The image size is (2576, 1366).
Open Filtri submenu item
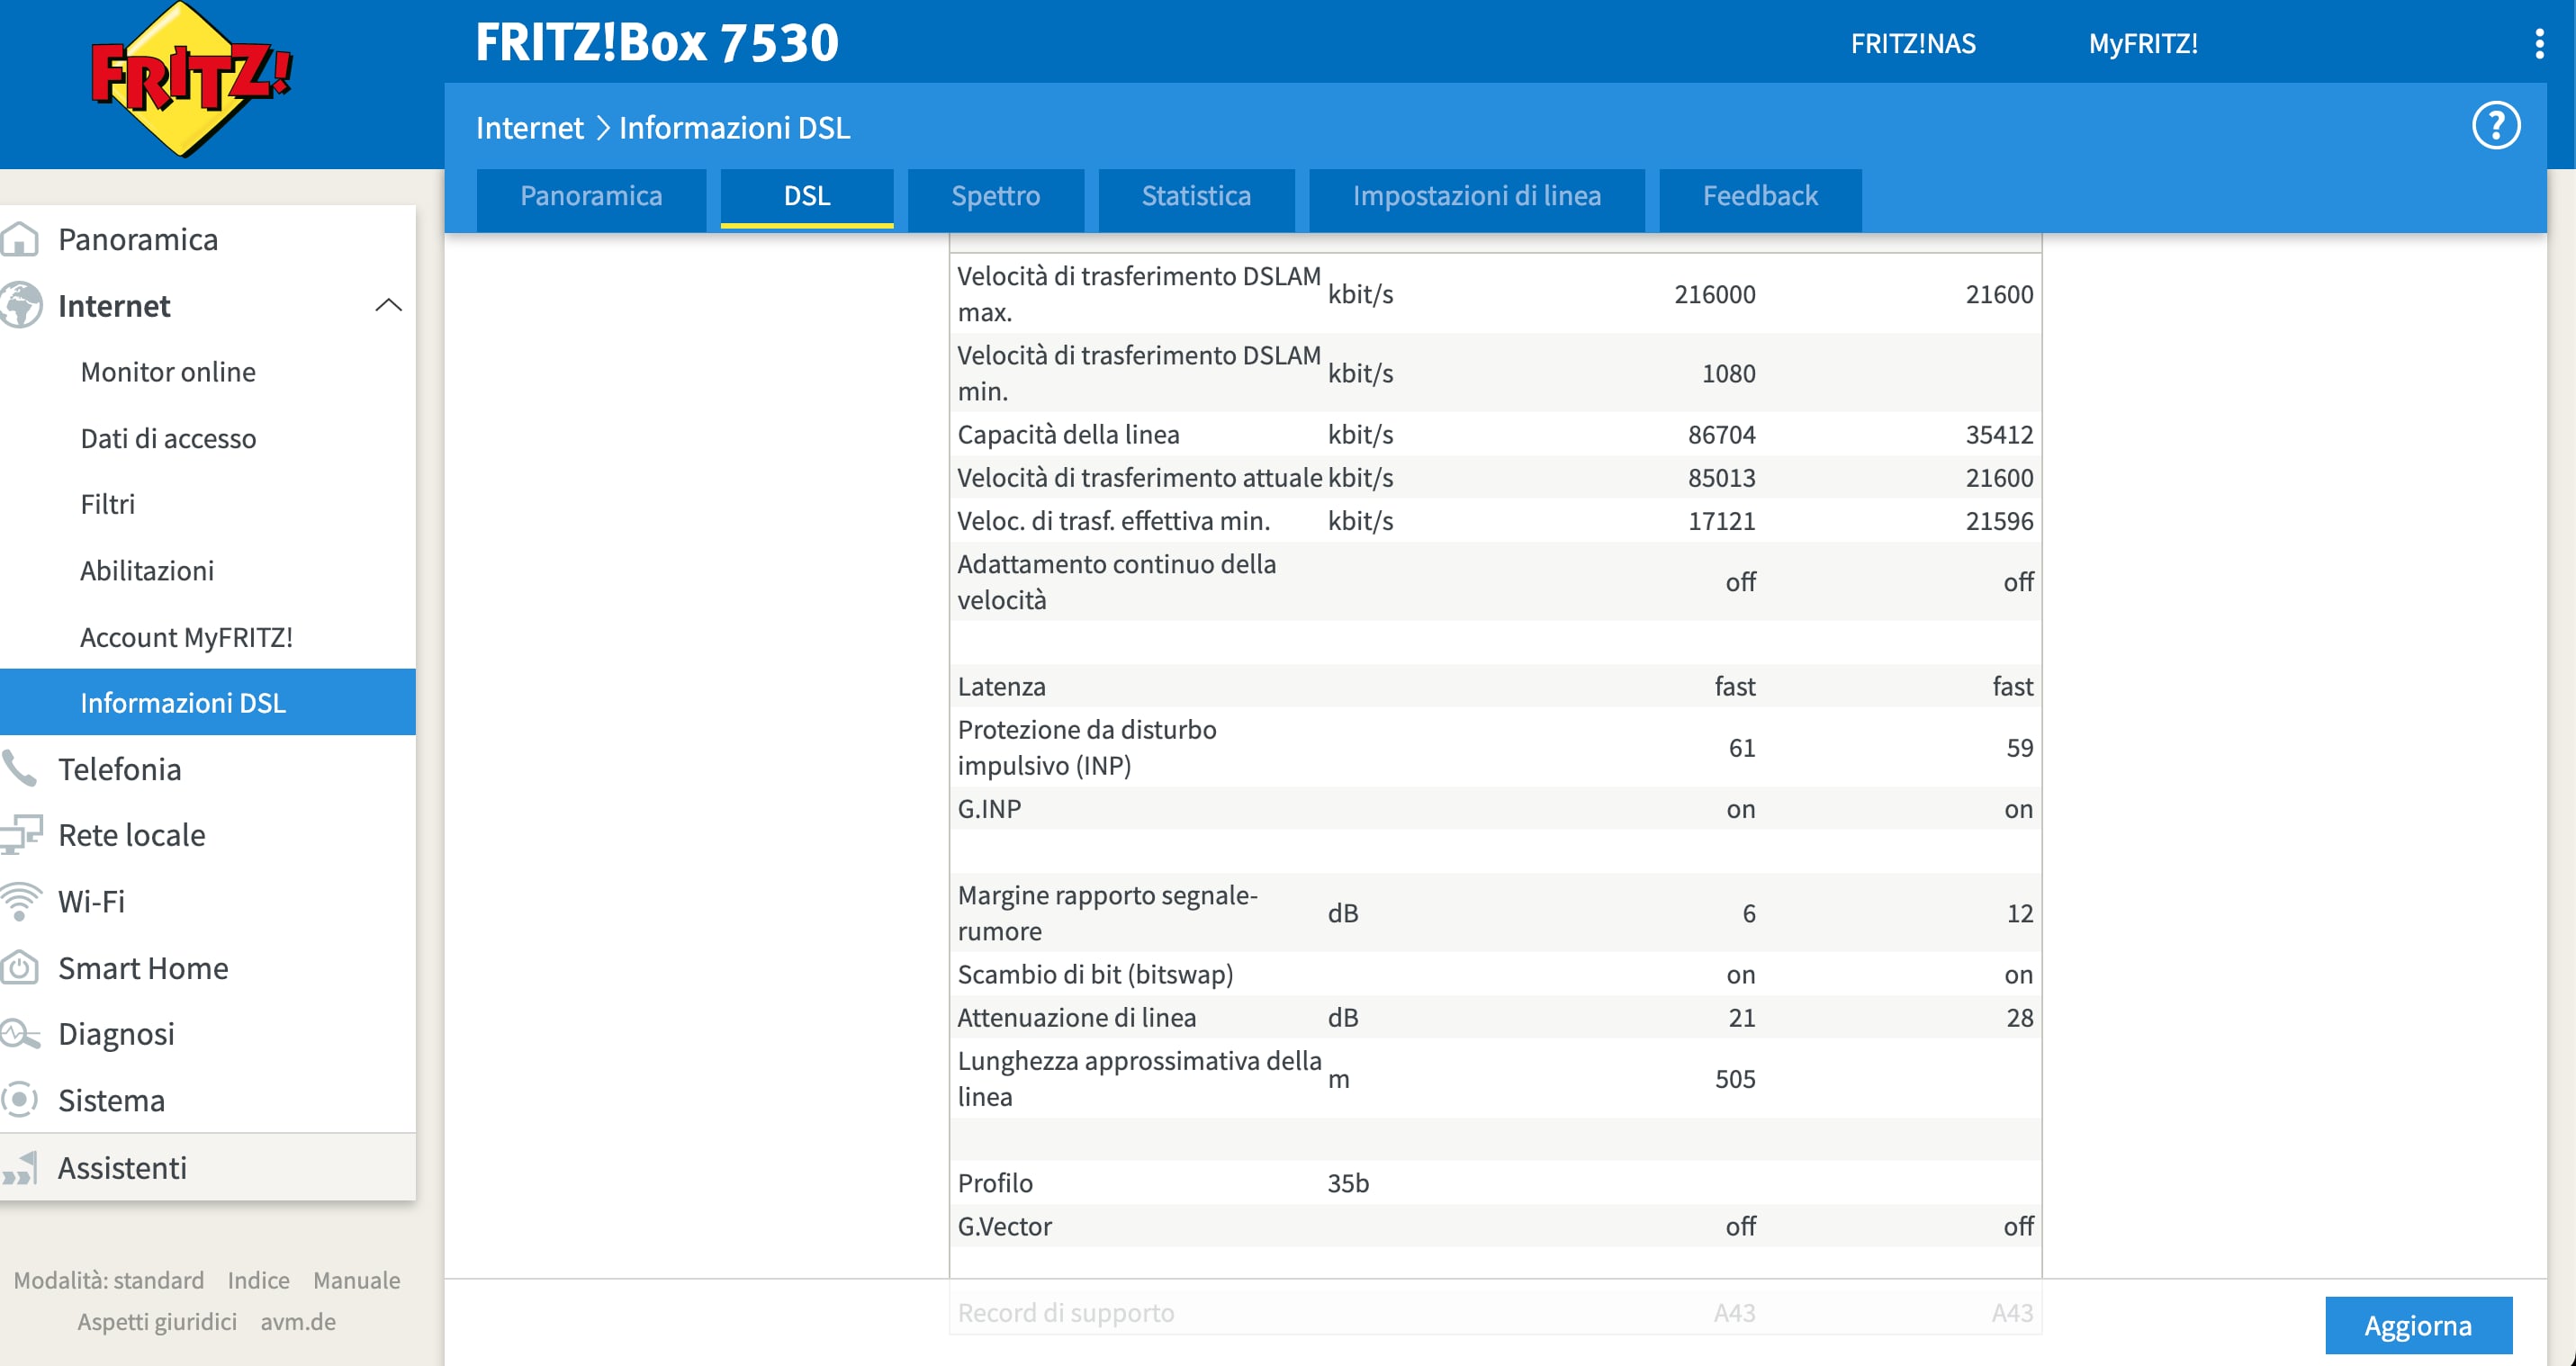pos(107,504)
